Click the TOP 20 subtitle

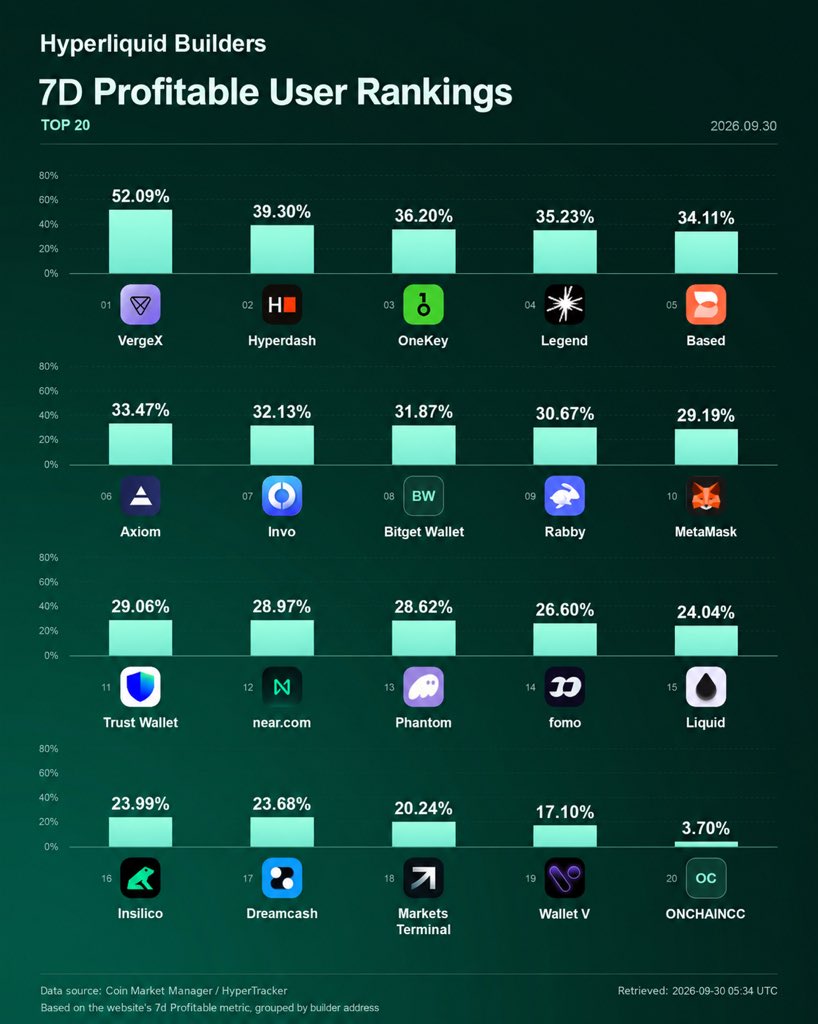(x=65, y=125)
